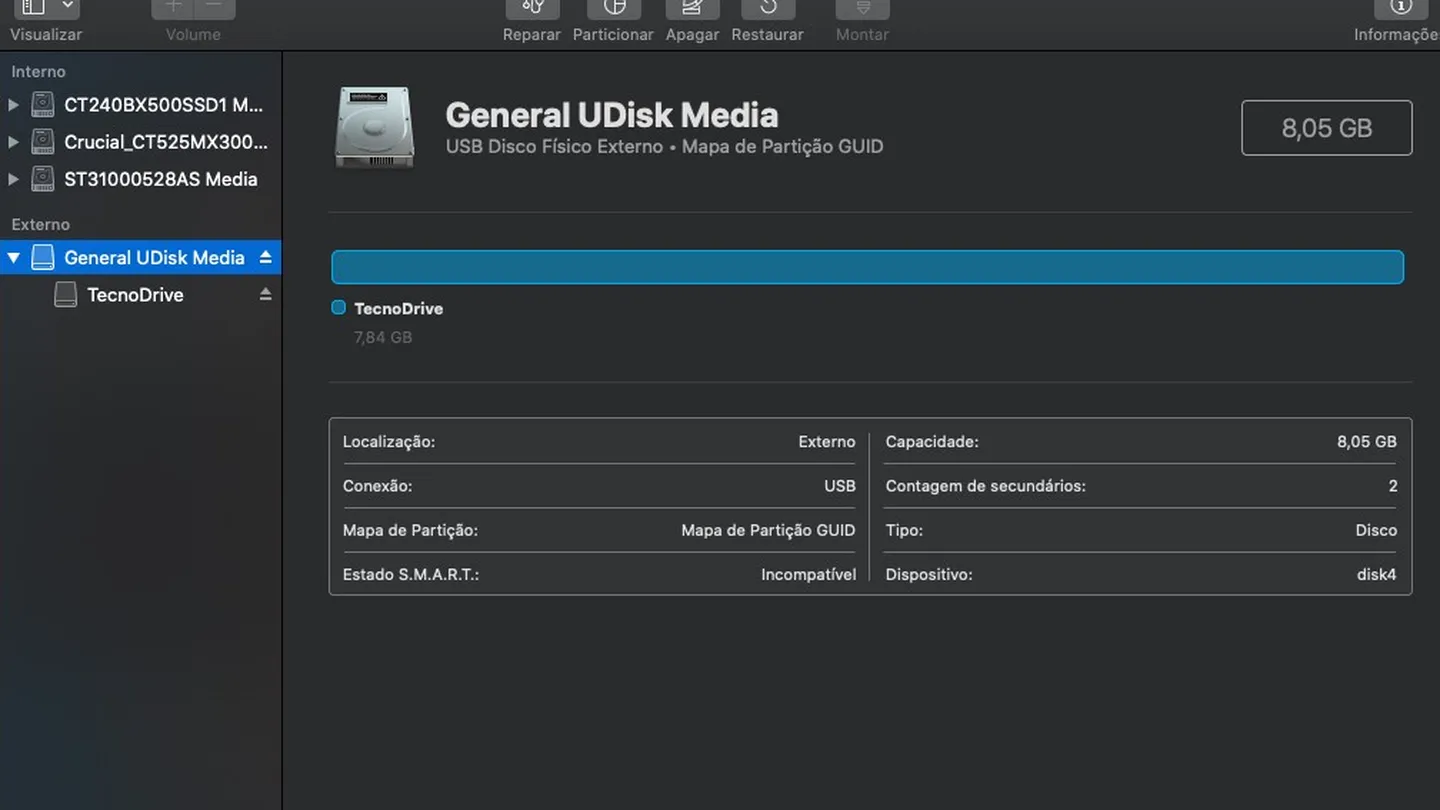Eject General UDisk Media from sidebar

pos(265,257)
